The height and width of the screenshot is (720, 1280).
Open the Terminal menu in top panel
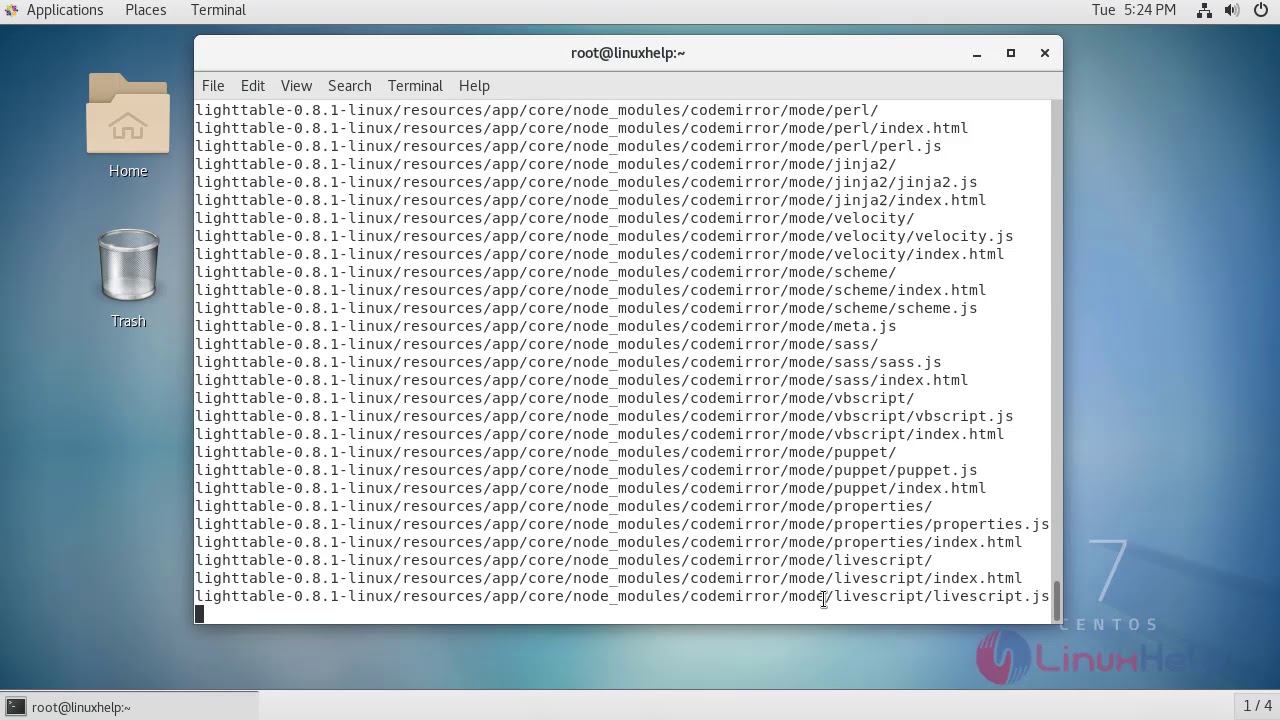point(218,10)
